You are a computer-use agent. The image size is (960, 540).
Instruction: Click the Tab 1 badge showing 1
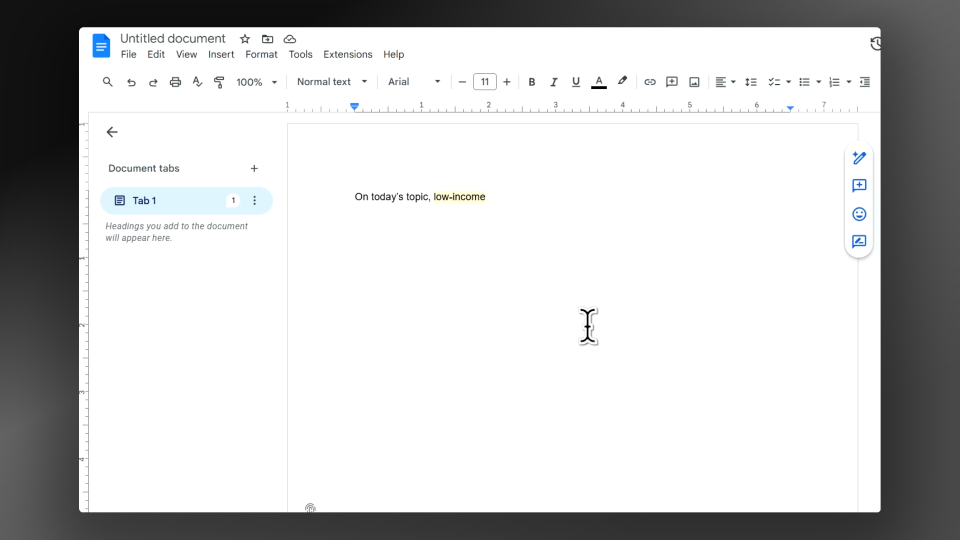click(x=233, y=200)
